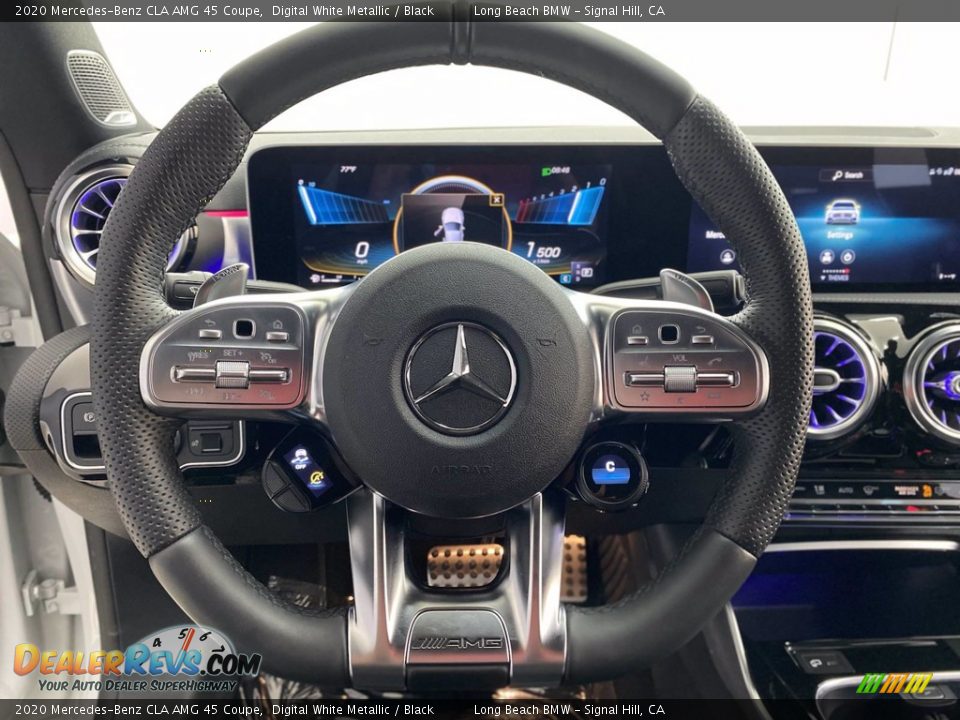Tap the power-style round icon beside the profile icon
The height and width of the screenshot is (720, 960).
[848, 257]
